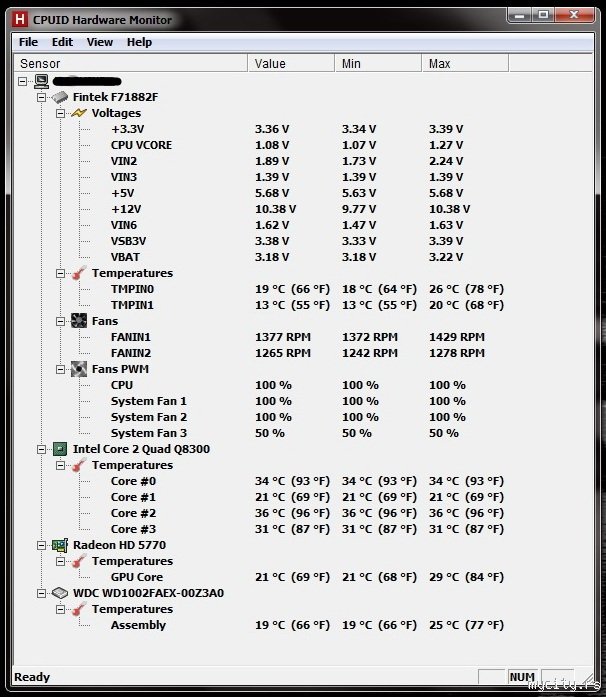Select the Core #1 row

(133, 497)
